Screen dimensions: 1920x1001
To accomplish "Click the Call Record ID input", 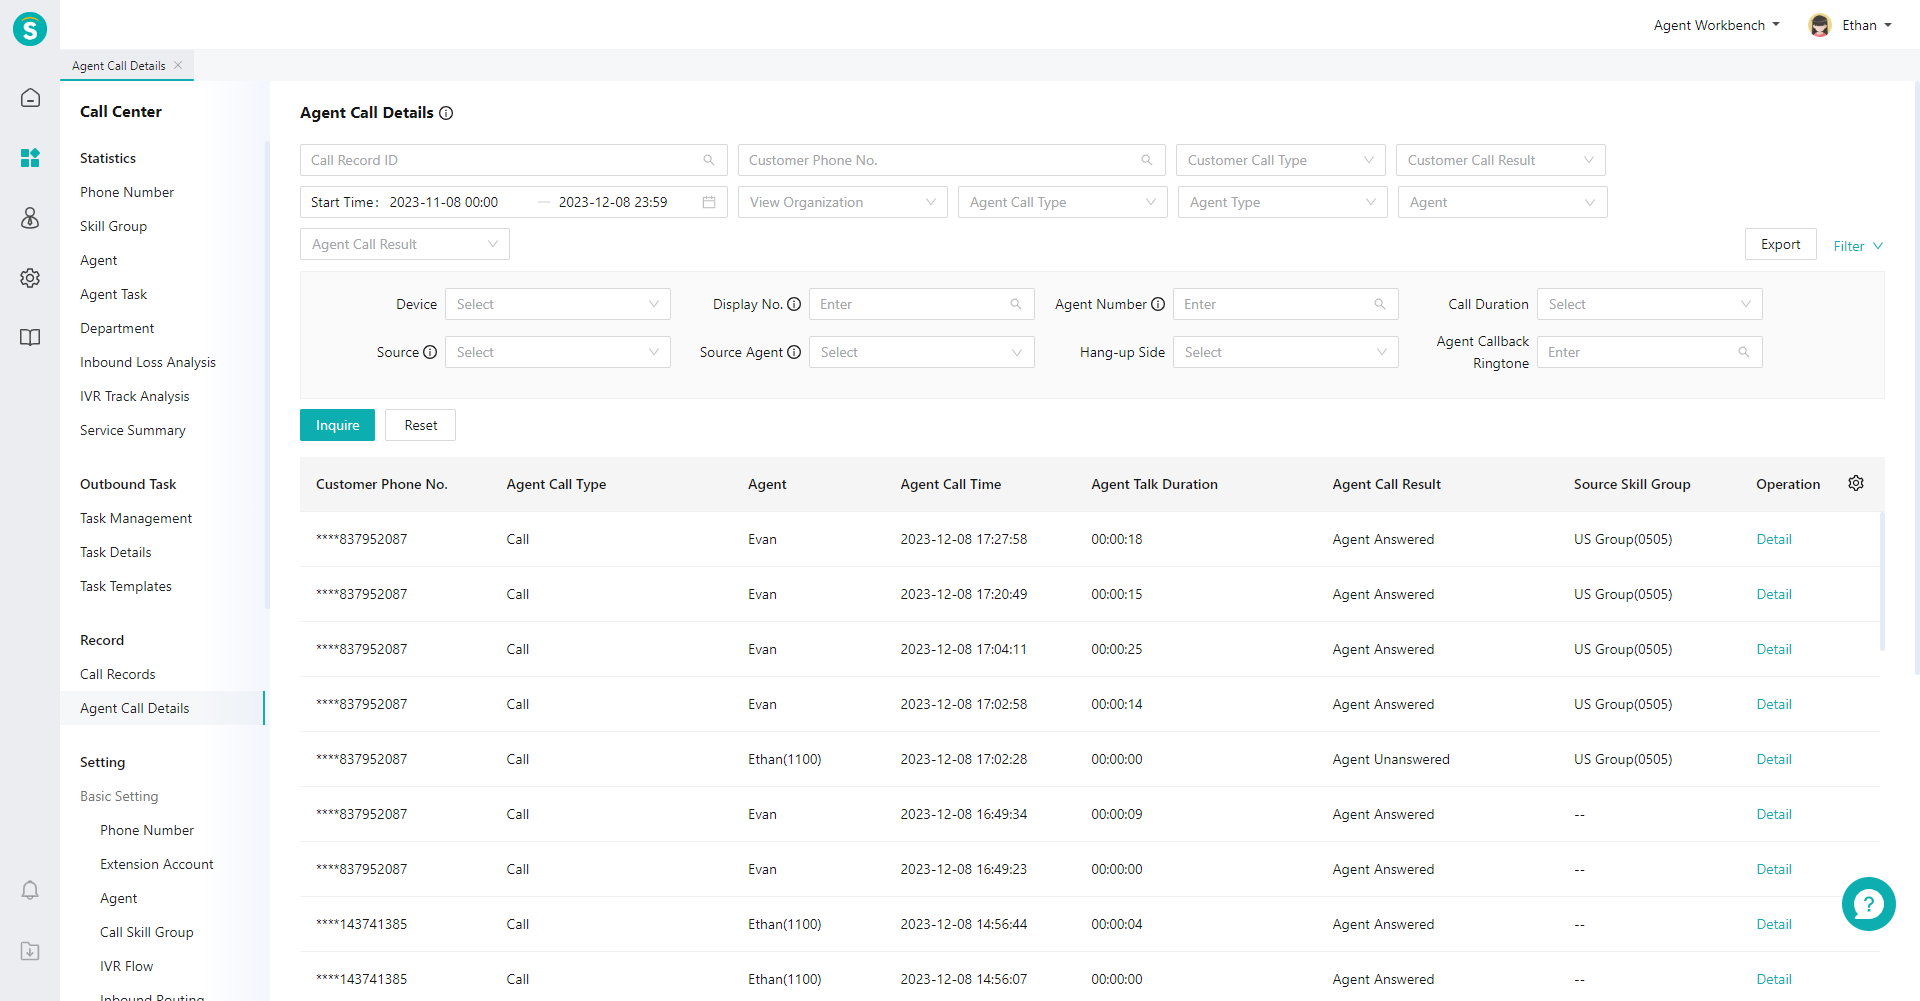I will click(514, 160).
